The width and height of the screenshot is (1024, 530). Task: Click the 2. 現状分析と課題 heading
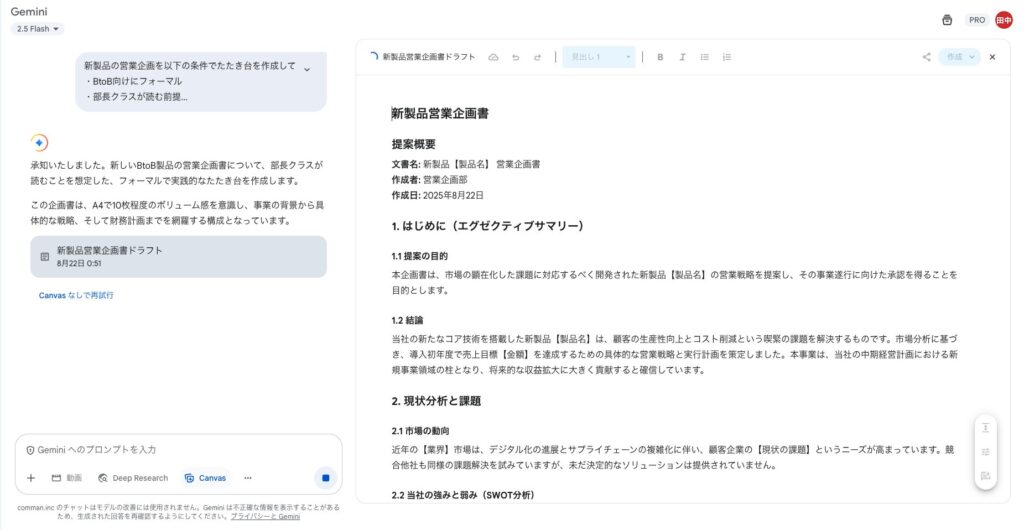(x=436, y=401)
